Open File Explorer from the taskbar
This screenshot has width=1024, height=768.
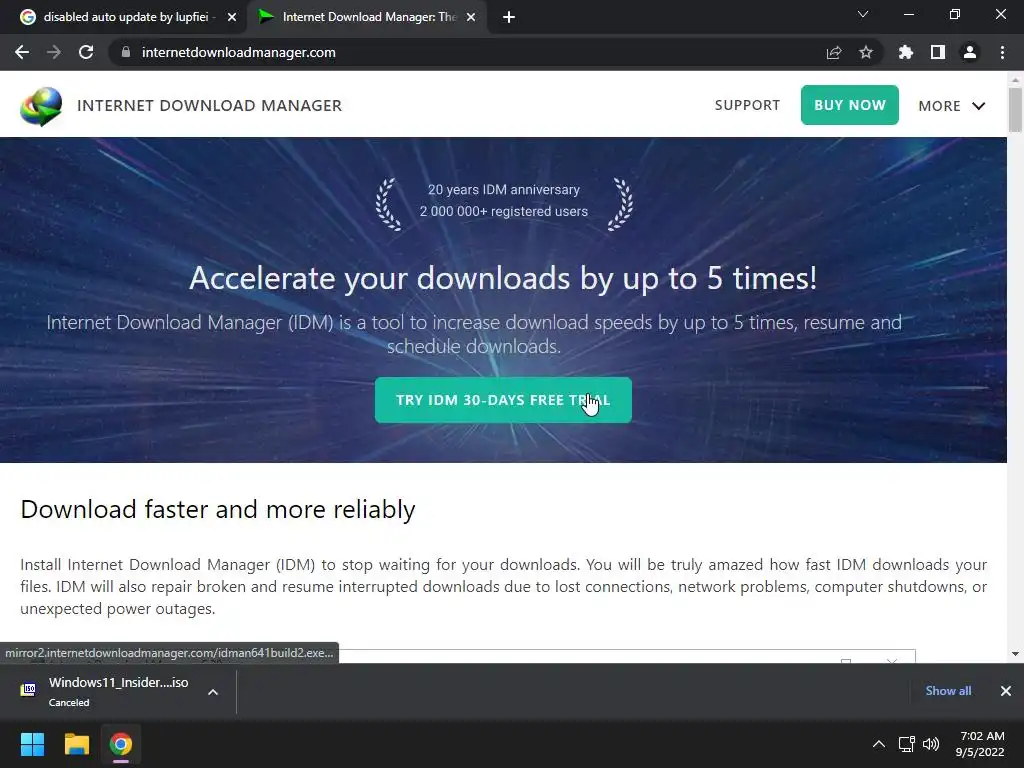[x=76, y=744]
